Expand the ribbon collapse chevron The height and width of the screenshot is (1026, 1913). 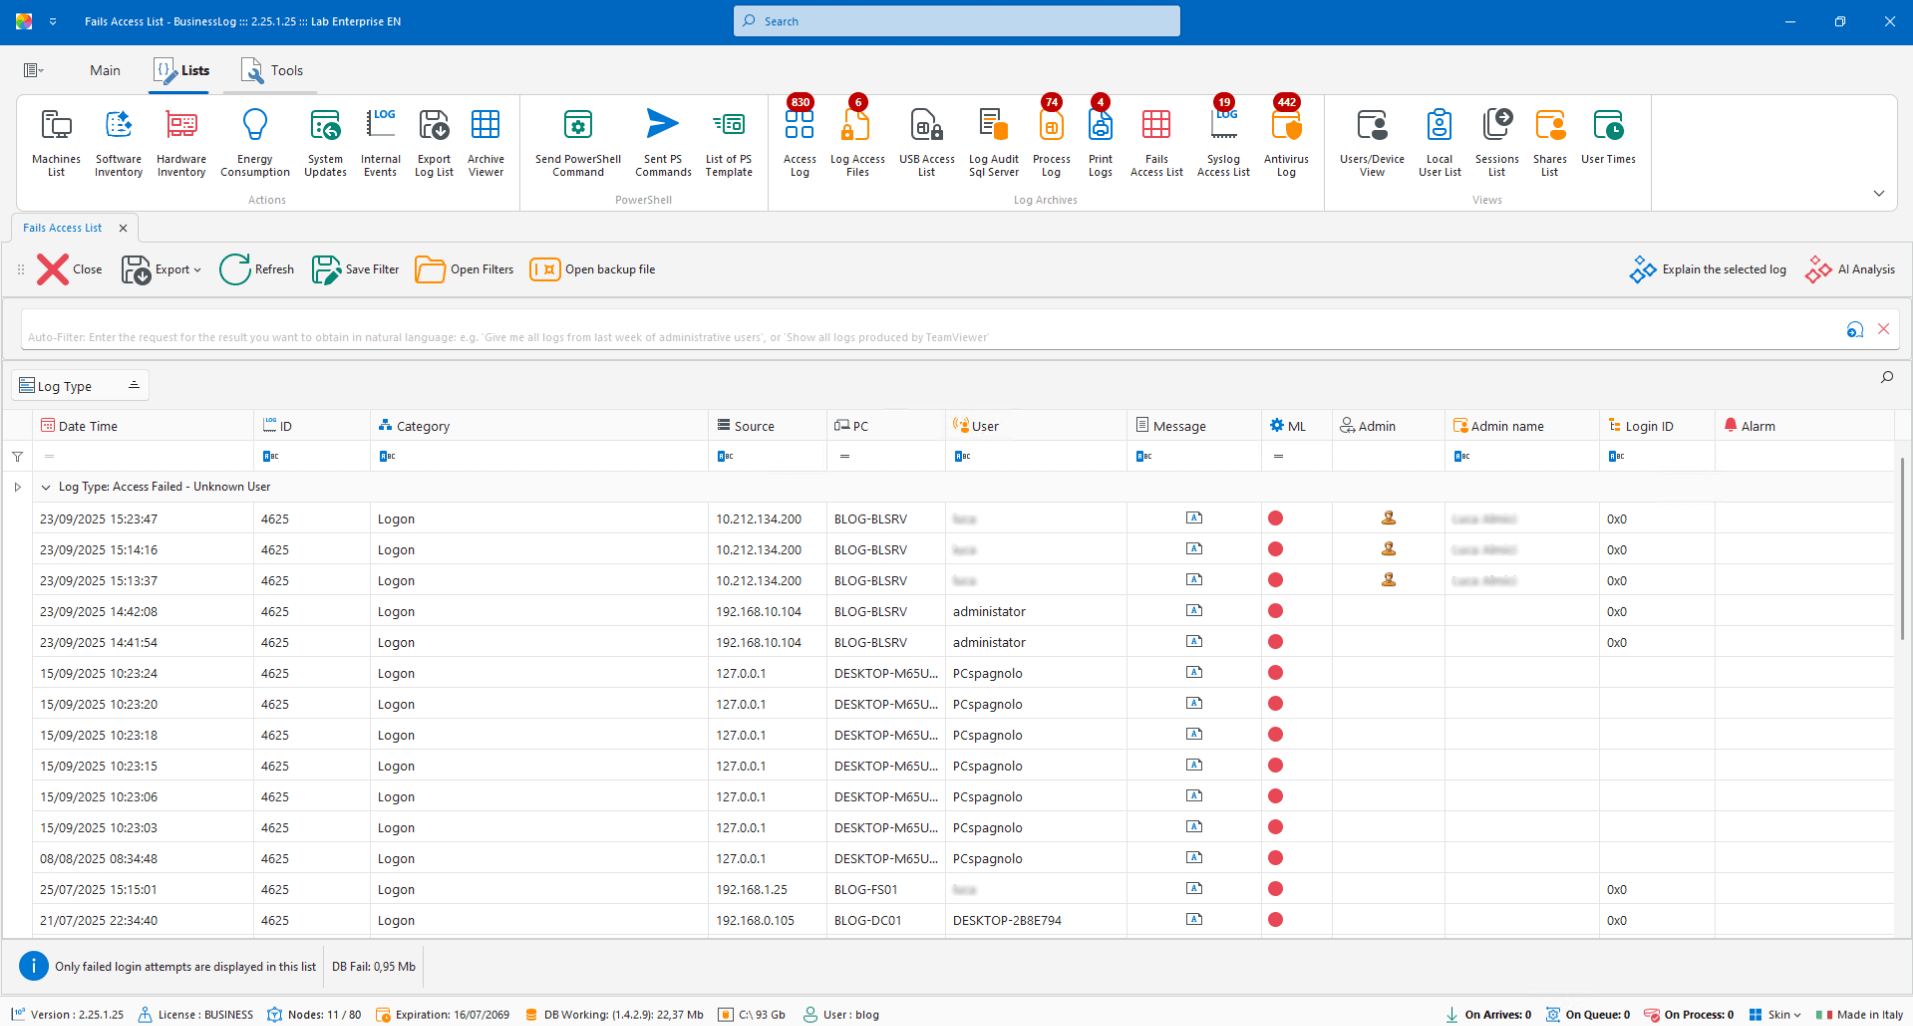[1878, 194]
